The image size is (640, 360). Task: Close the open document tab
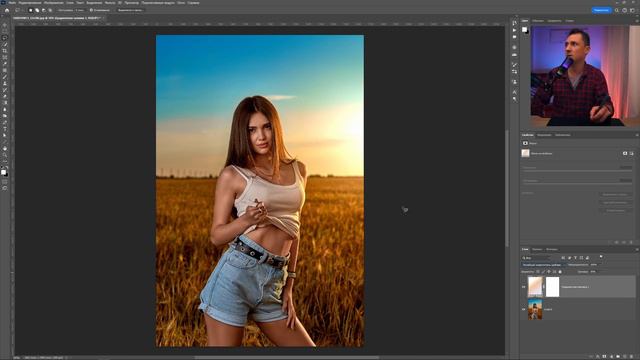tap(103, 18)
